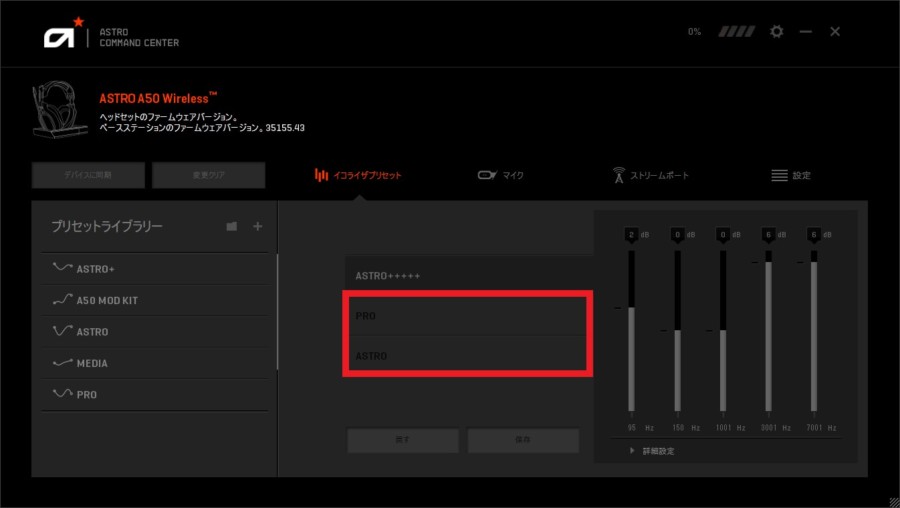
Task: Click the base station firmware version 35155.43 text
Action: click(202, 128)
